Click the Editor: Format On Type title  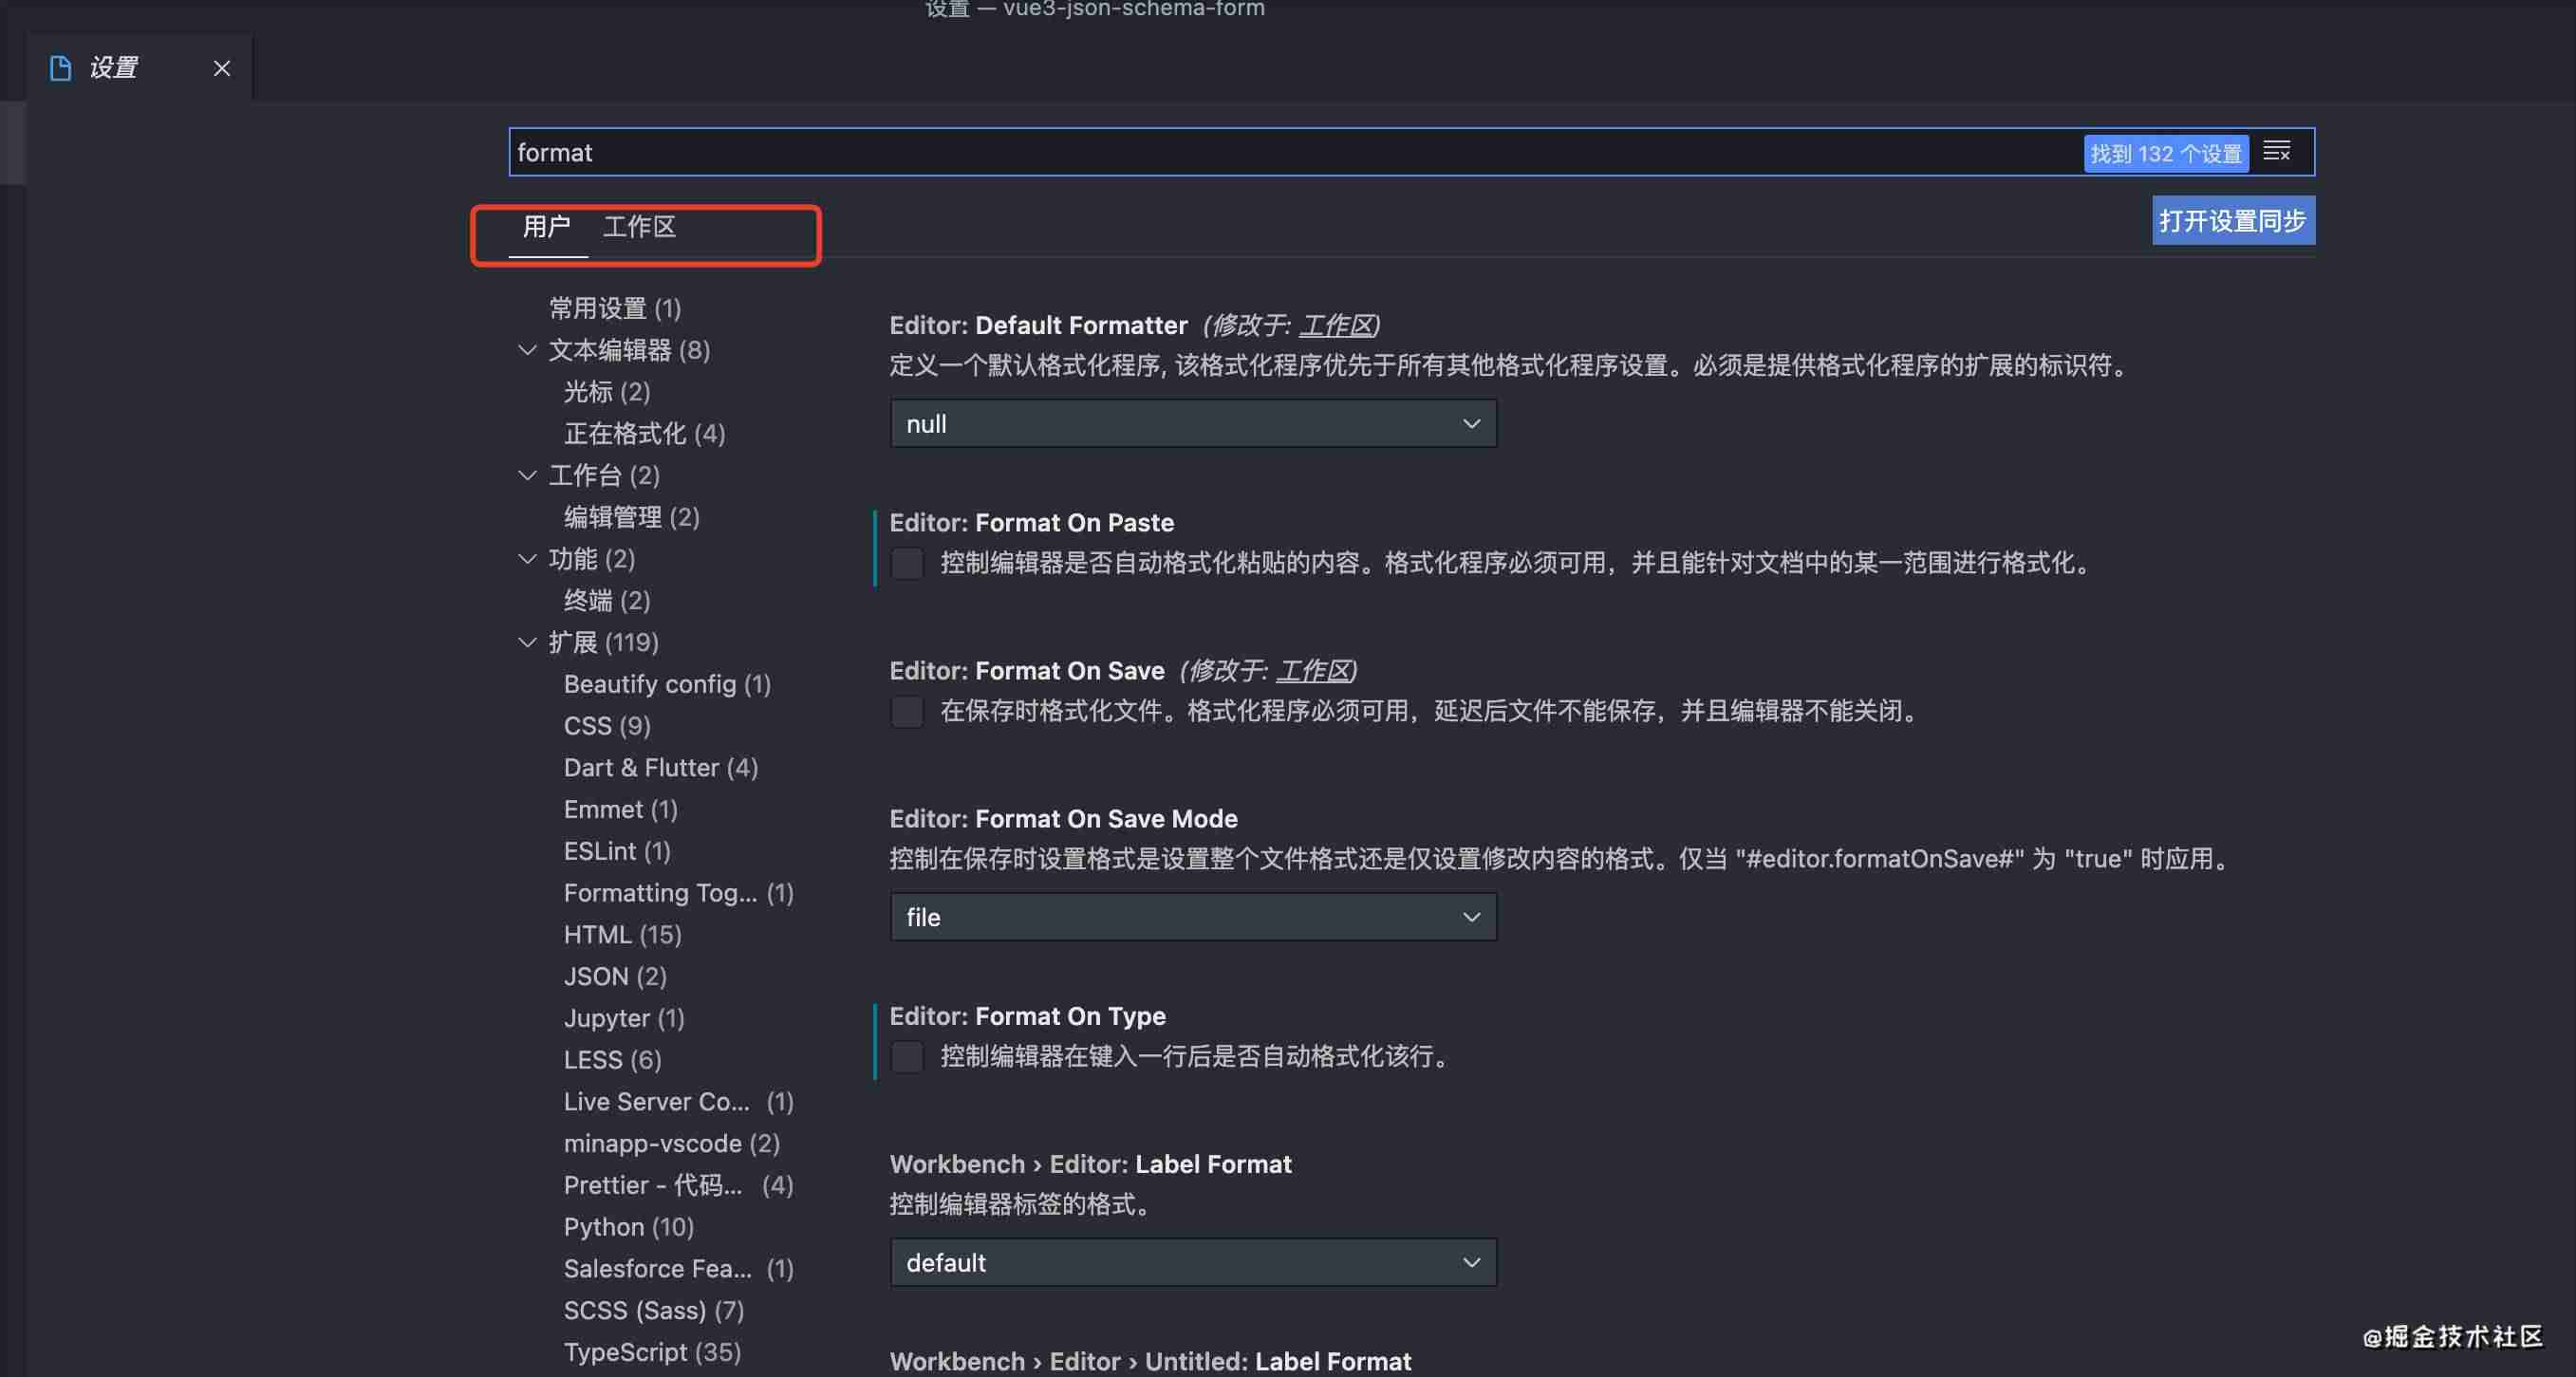point(1028,1016)
